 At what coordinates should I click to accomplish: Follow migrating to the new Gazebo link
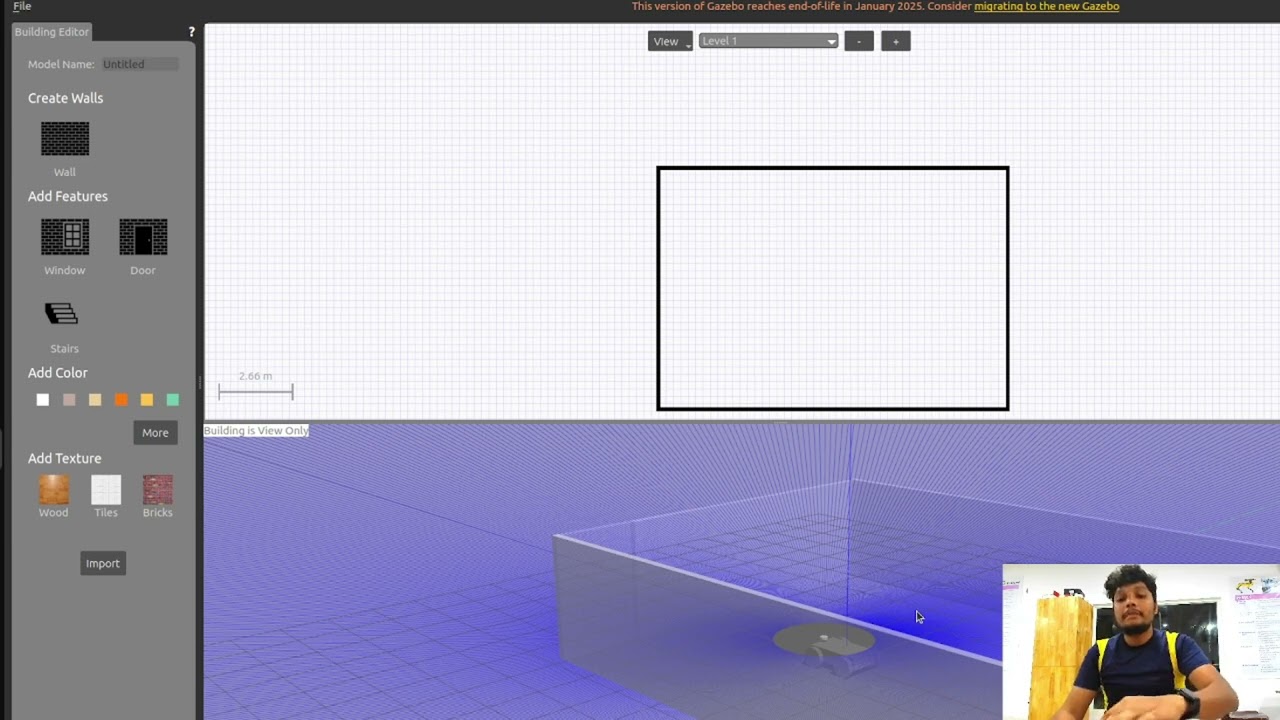[x=1047, y=6]
